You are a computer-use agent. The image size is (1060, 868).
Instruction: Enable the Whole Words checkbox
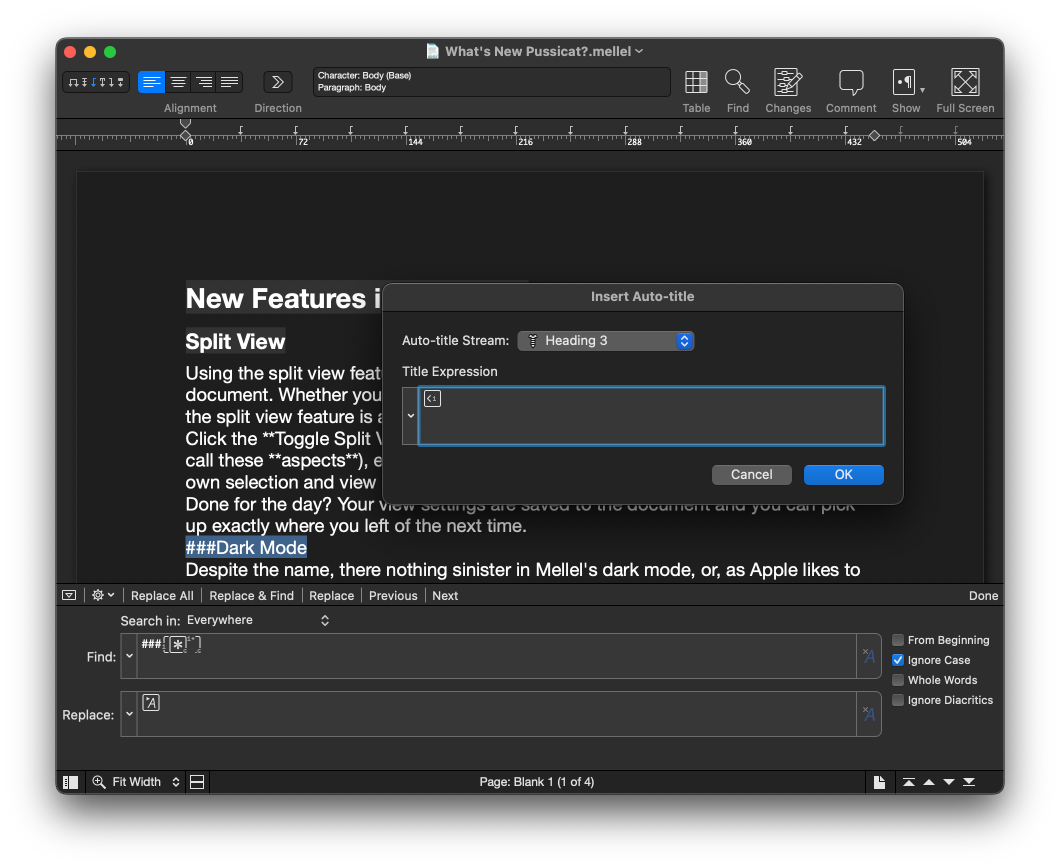(x=898, y=680)
